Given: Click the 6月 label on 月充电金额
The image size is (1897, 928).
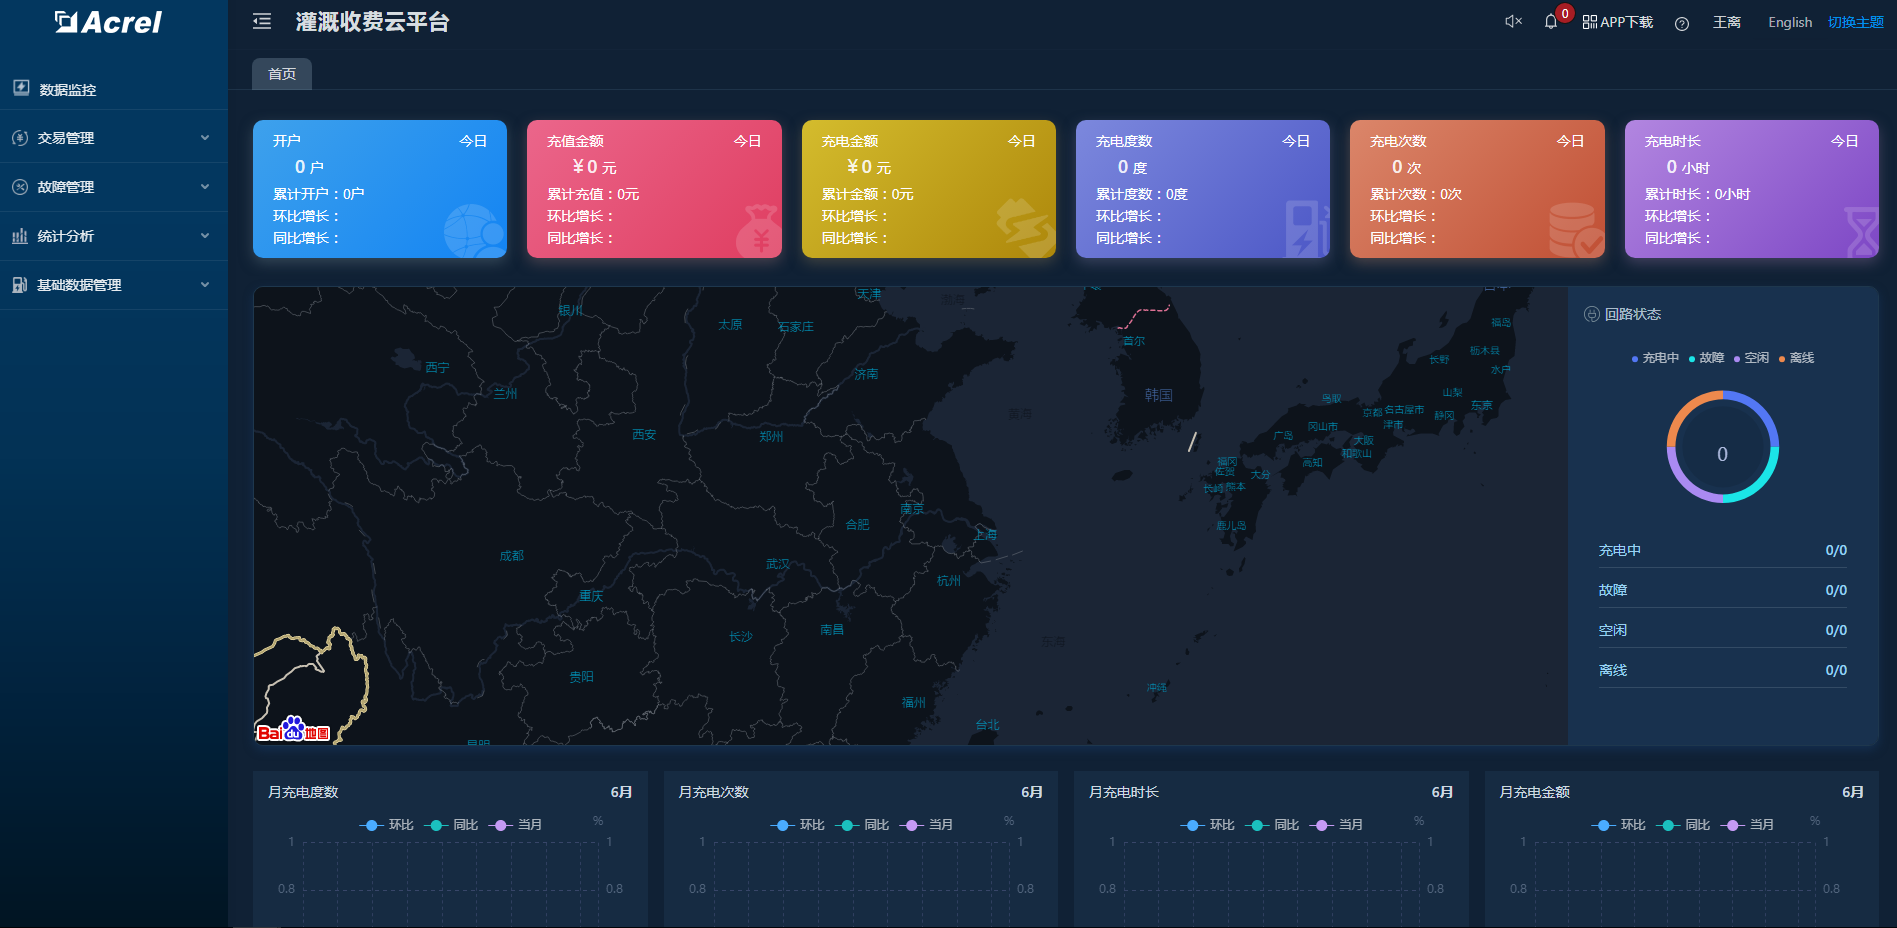Looking at the screenshot, I should [x=1853, y=792].
